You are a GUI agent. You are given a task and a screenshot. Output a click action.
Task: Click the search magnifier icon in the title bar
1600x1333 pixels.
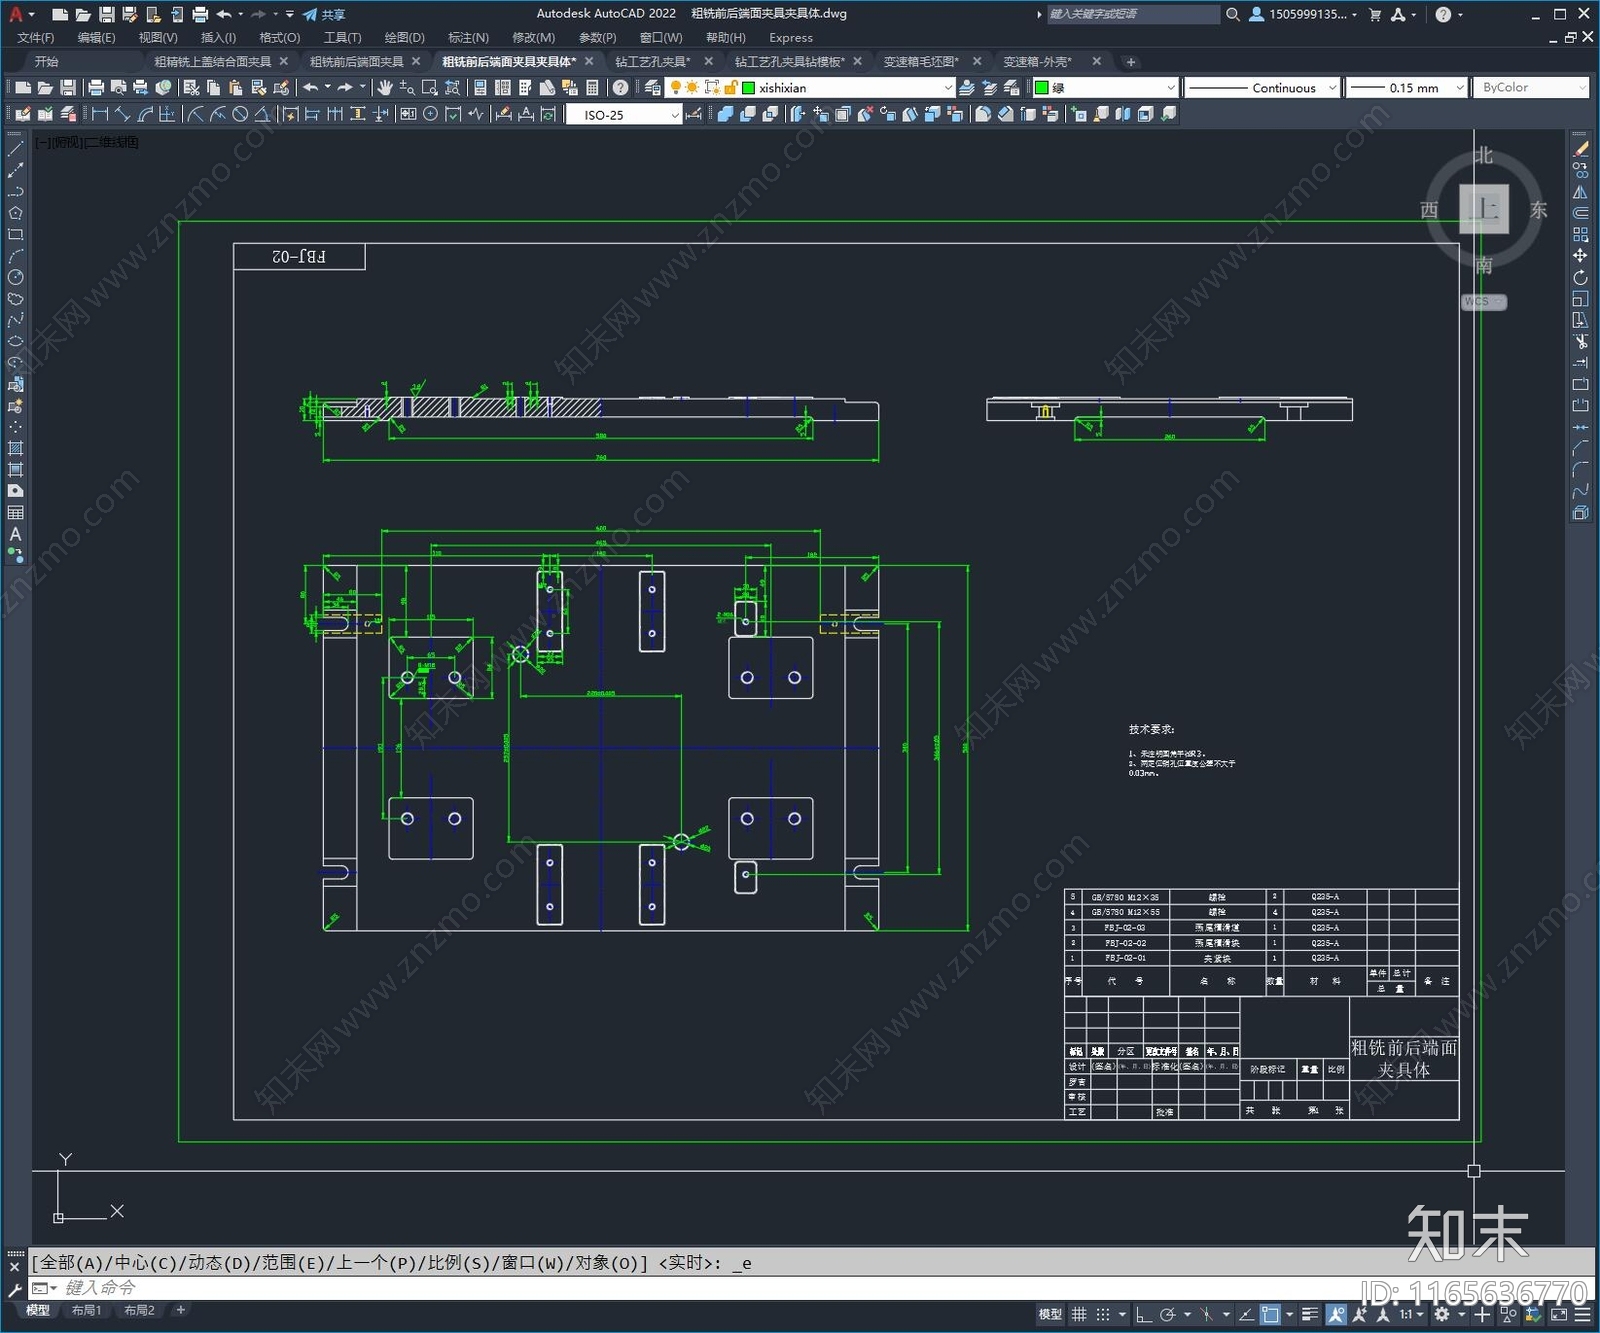(1233, 14)
